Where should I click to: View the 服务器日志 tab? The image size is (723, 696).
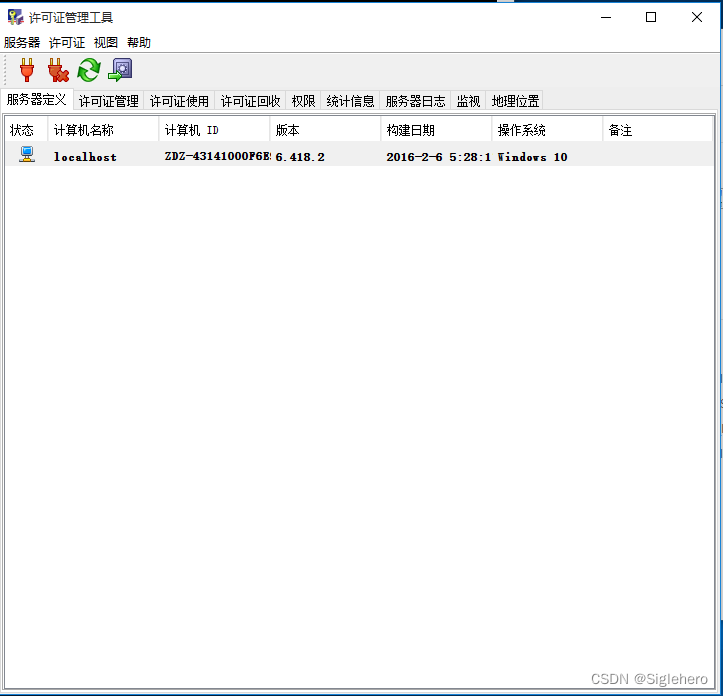click(416, 101)
